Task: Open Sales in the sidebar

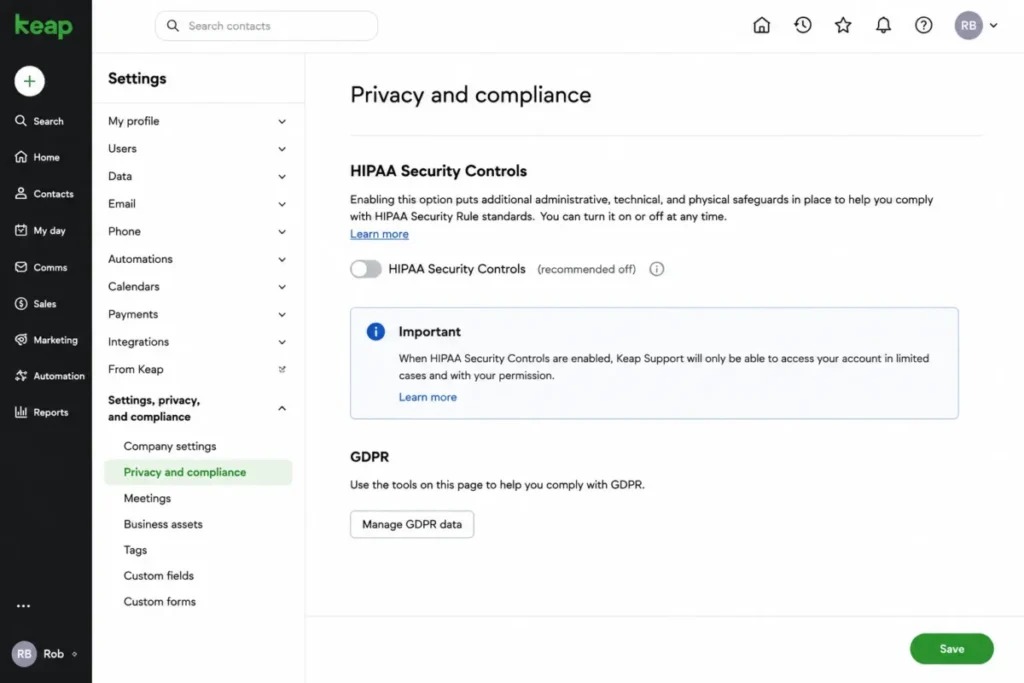Action: (x=35, y=304)
